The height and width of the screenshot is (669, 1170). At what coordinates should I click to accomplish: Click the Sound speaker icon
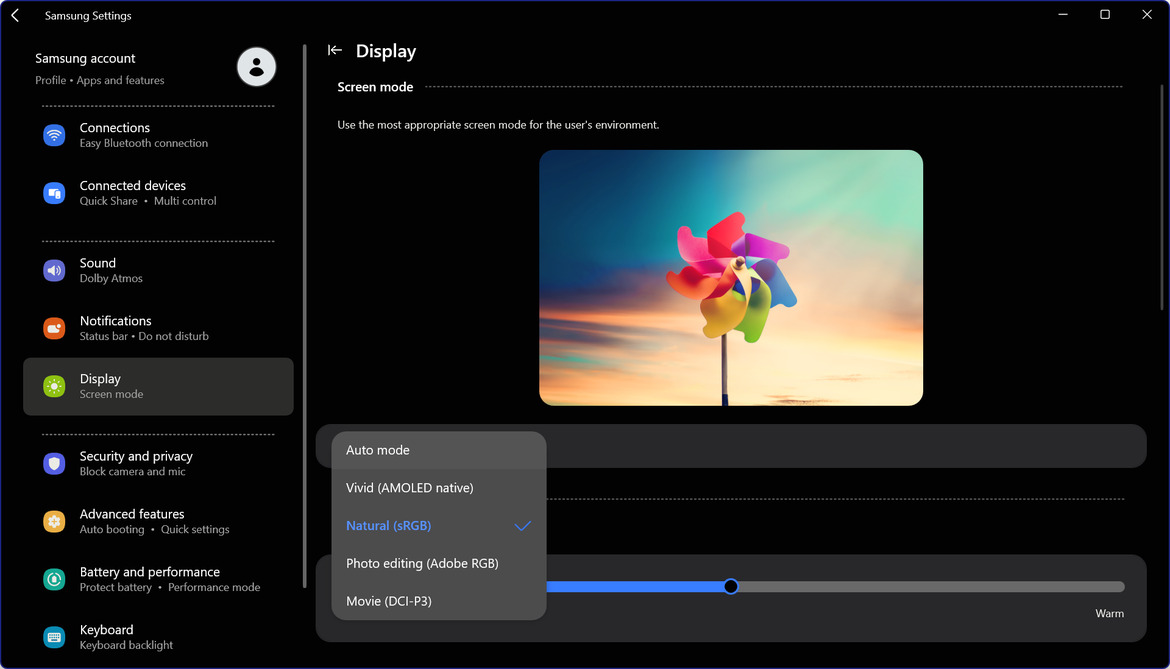(x=54, y=271)
